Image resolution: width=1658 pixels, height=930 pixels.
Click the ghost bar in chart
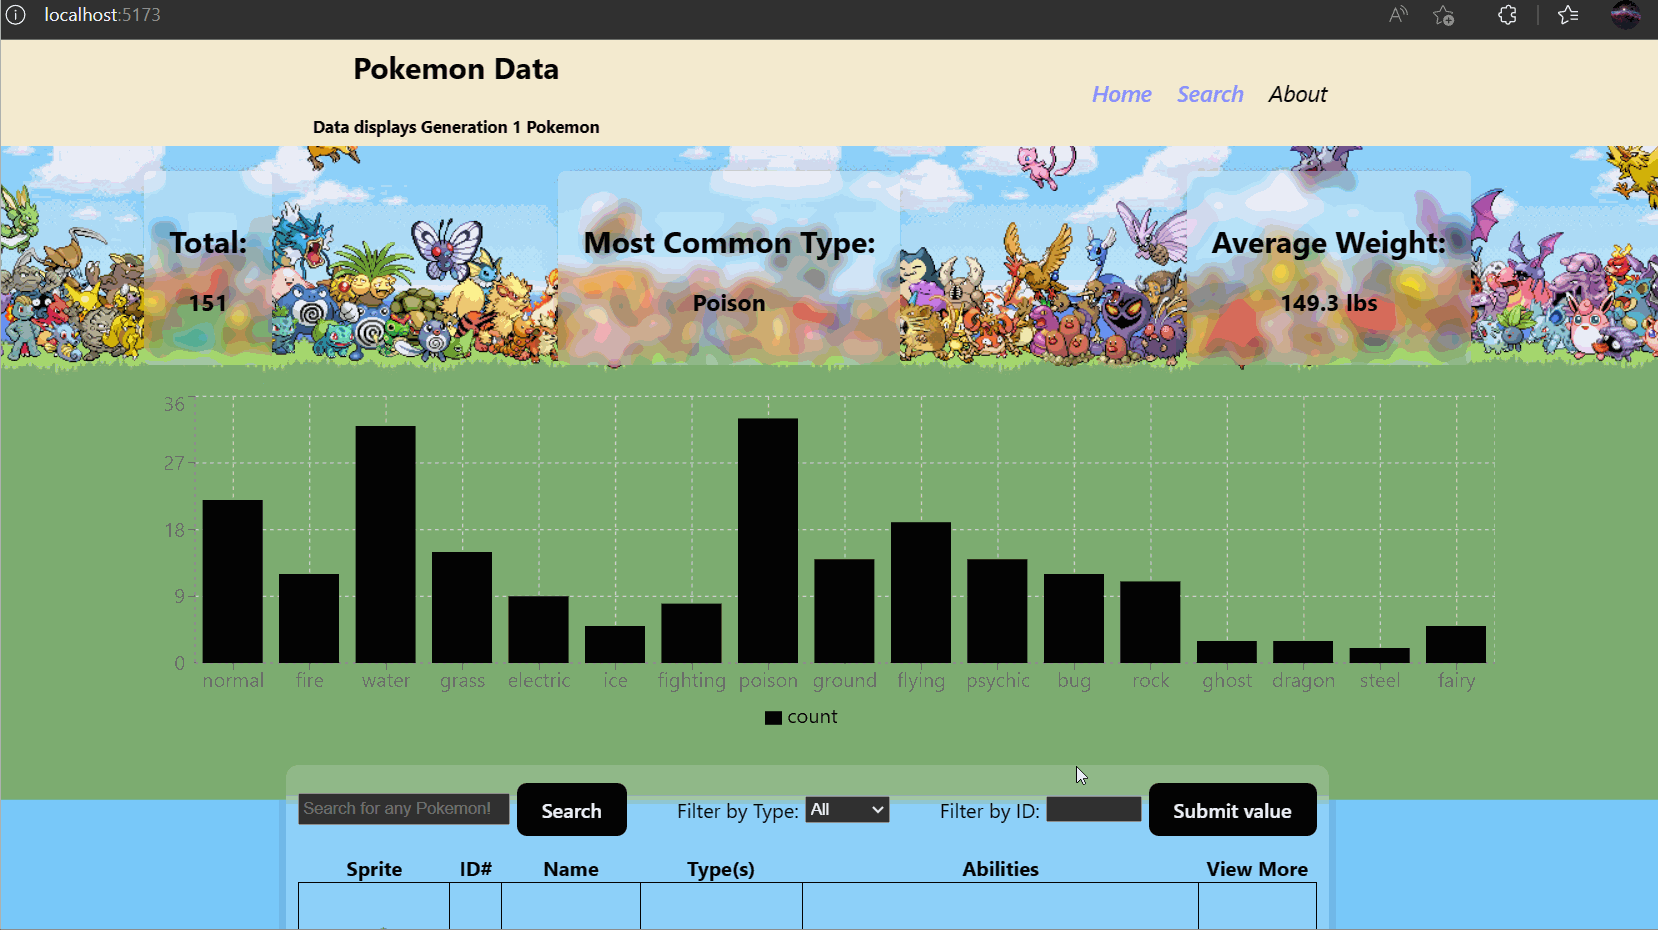[1227, 652]
